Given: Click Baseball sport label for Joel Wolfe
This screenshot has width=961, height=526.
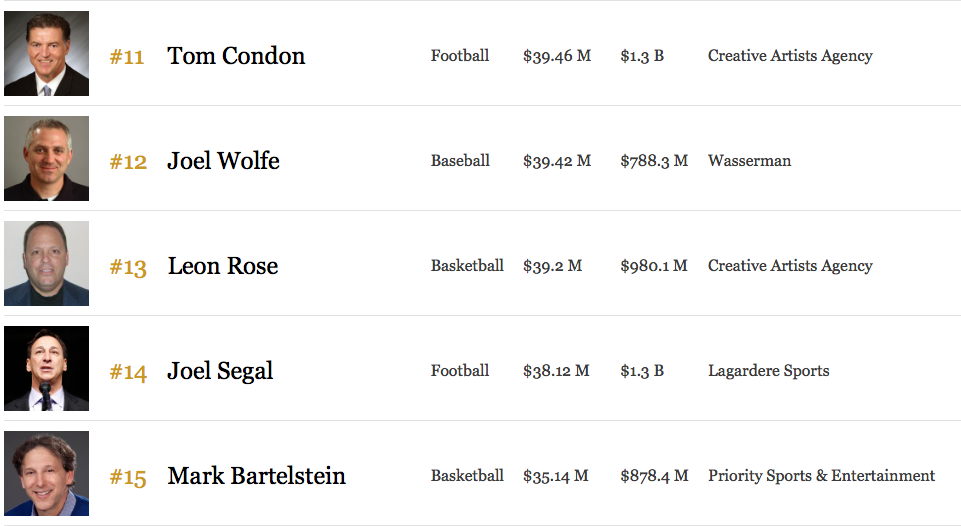Looking at the screenshot, I should tap(460, 161).
